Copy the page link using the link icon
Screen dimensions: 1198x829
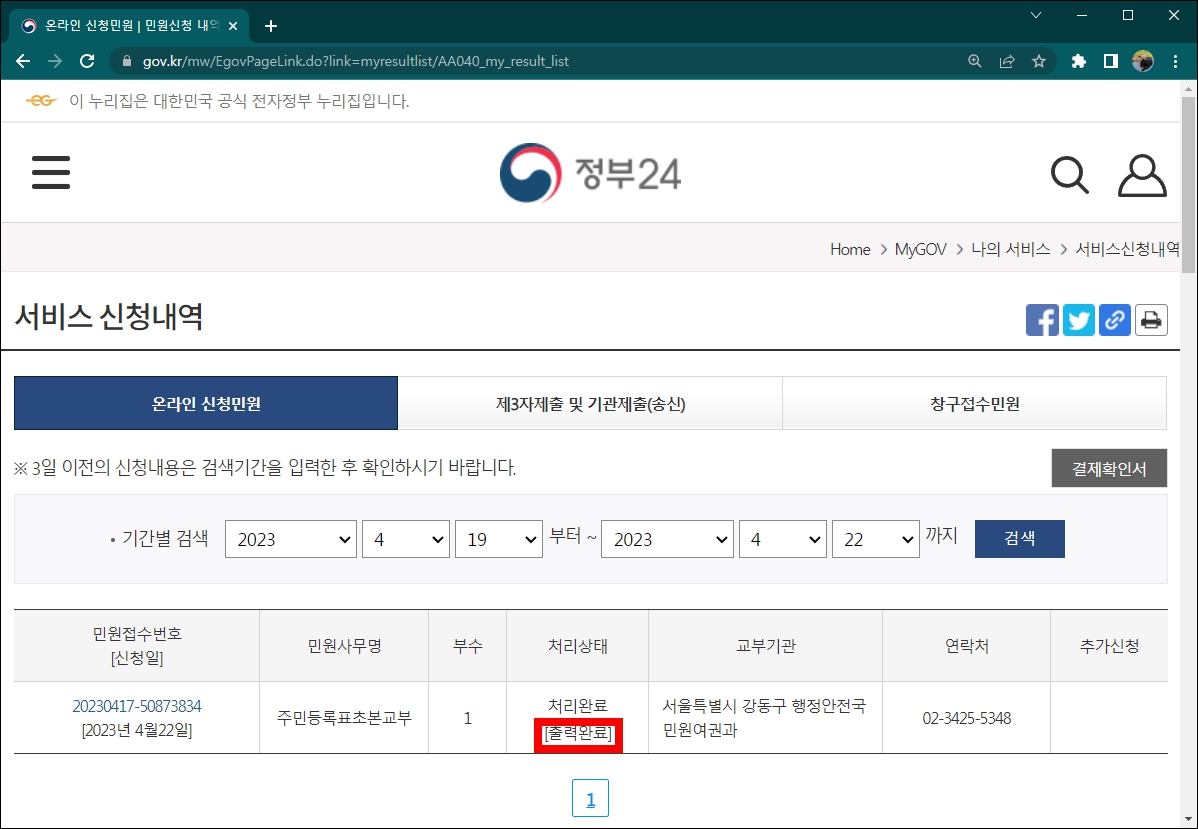[1114, 319]
